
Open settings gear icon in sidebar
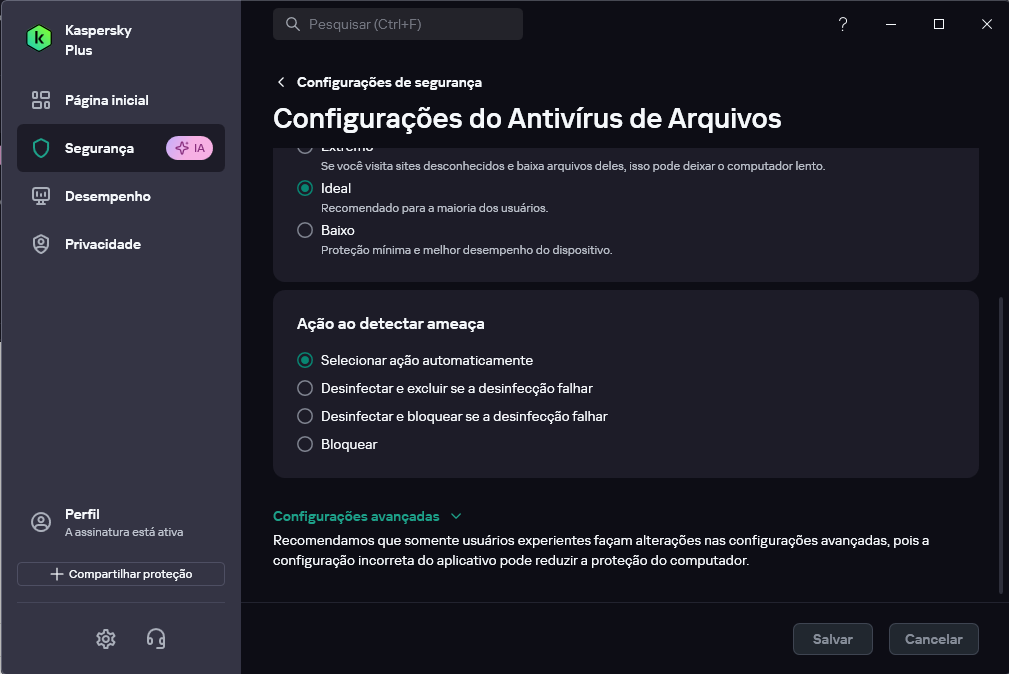pyautogui.click(x=106, y=638)
